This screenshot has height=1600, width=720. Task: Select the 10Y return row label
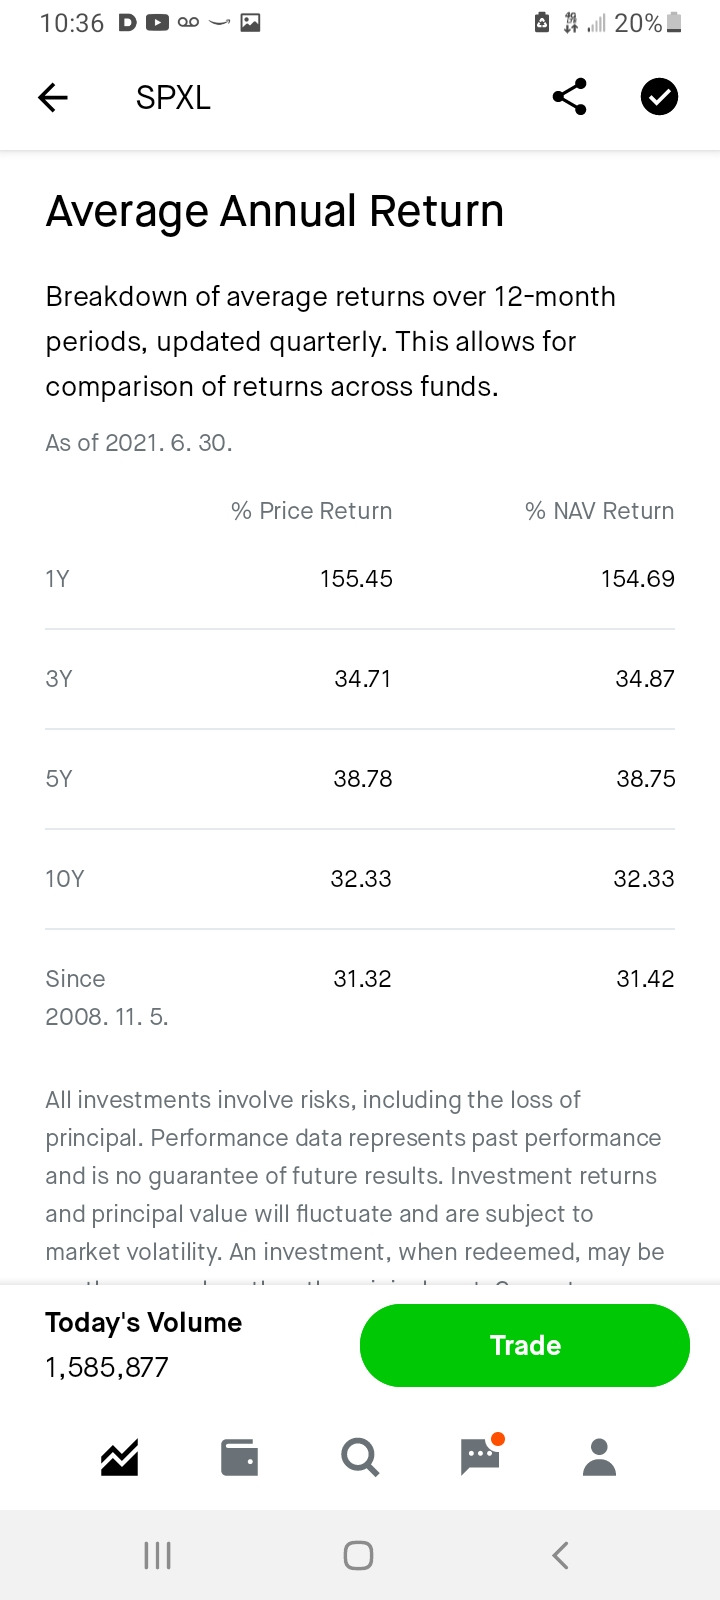[65, 879]
